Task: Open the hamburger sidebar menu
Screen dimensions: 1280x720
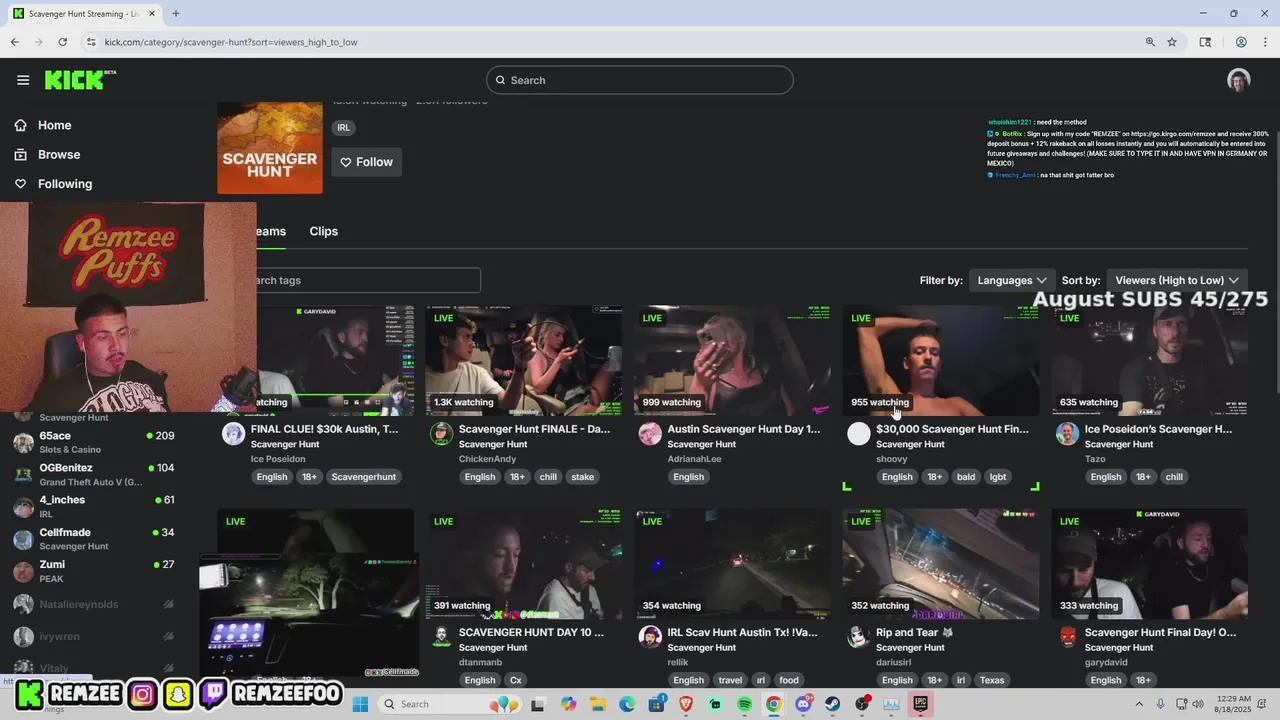Action: pos(23,80)
